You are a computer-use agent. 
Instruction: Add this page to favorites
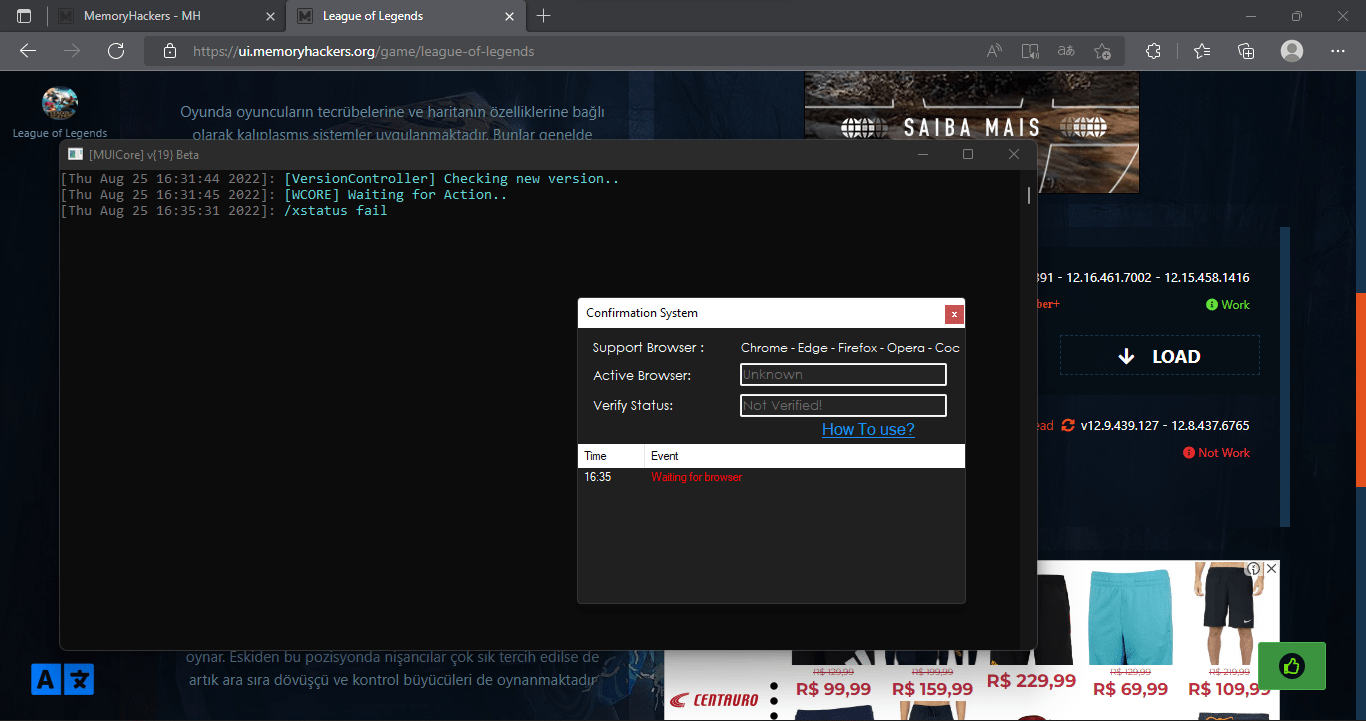[x=1102, y=51]
